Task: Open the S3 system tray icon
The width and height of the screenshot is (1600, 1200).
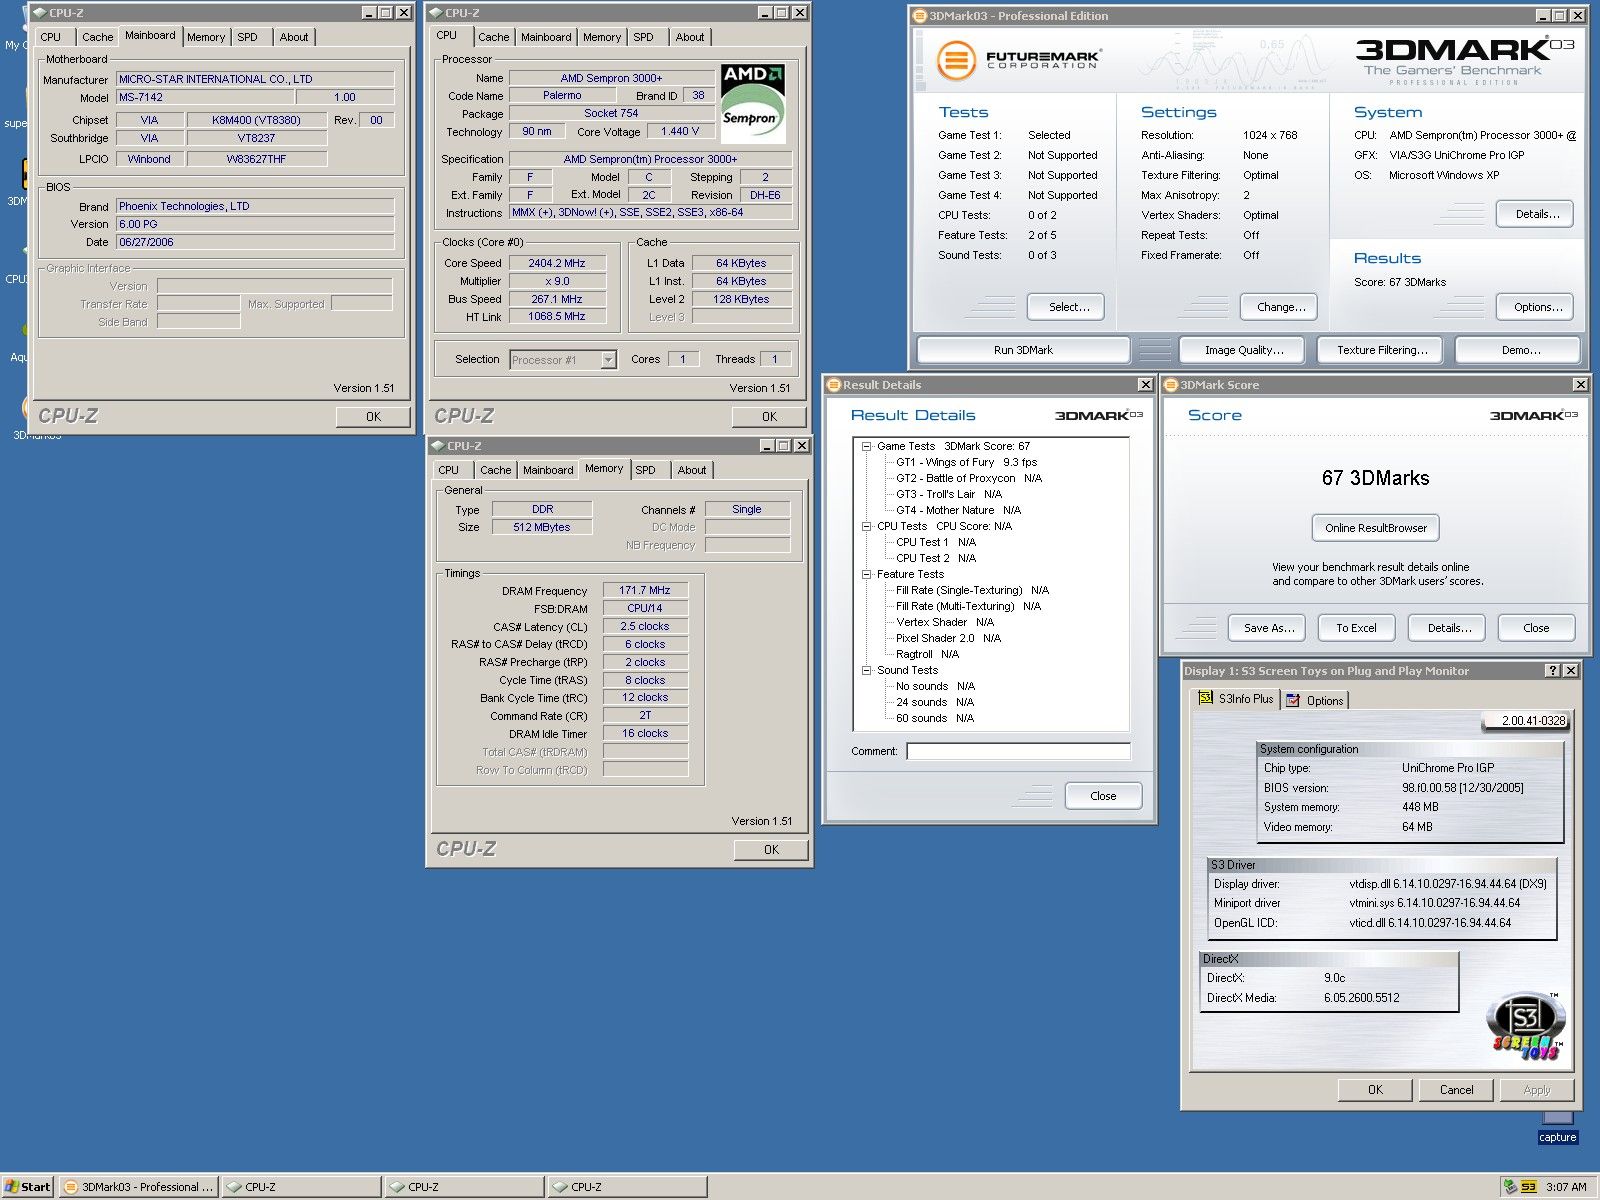Action: coord(1529,1187)
